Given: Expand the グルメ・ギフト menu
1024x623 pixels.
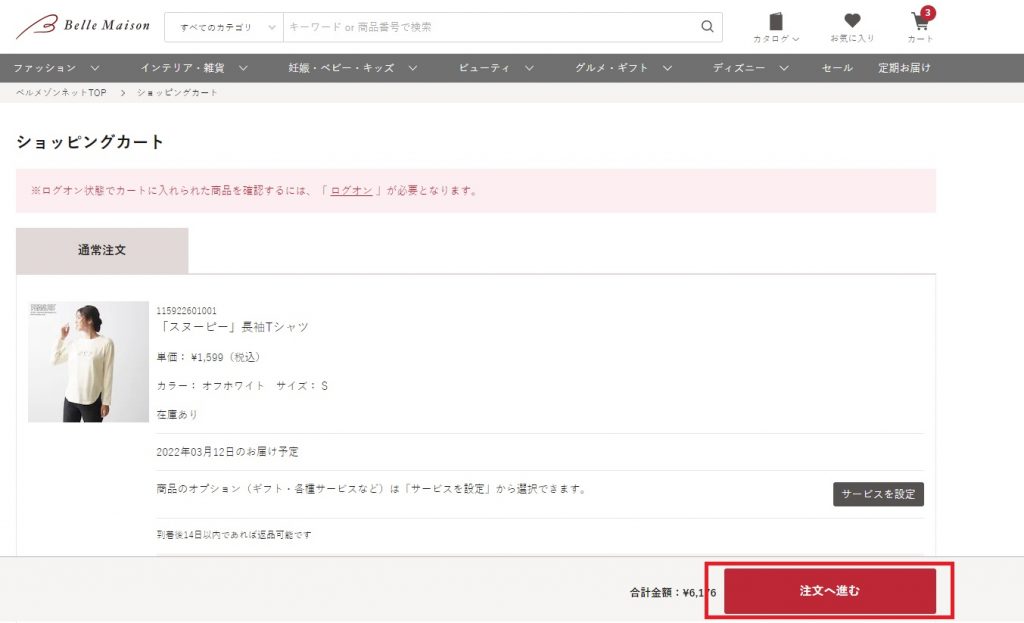Looking at the screenshot, I should tap(623, 68).
